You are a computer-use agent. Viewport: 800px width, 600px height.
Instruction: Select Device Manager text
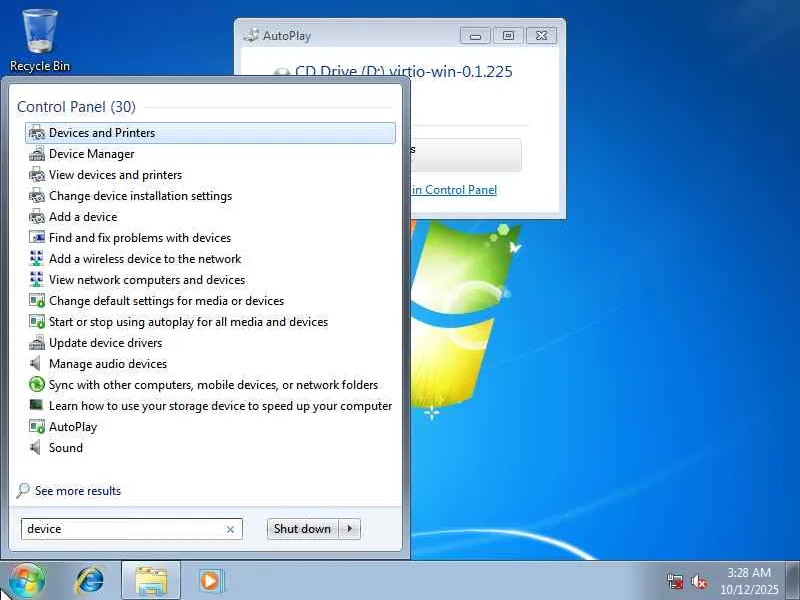point(92,154)
